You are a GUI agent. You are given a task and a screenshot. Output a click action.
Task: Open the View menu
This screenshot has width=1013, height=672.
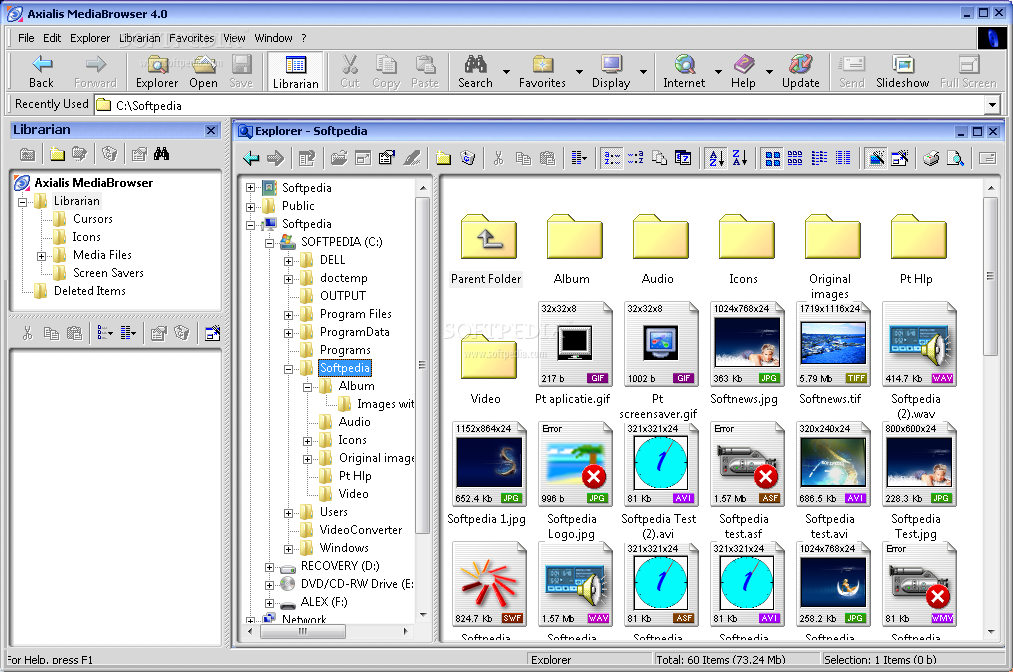235,38
